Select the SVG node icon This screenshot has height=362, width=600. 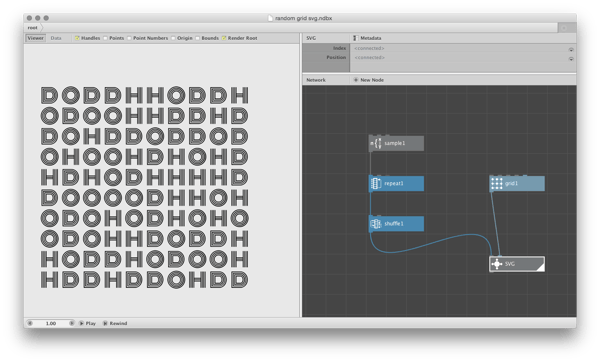tap(497, 264)
